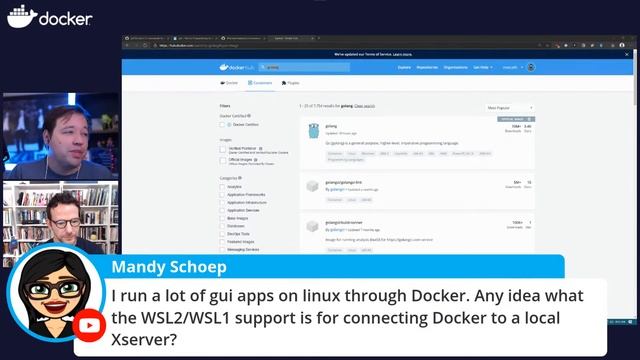The image size is (640, 360).
Task: Click the Official Images badge icon
Action: 256,160
